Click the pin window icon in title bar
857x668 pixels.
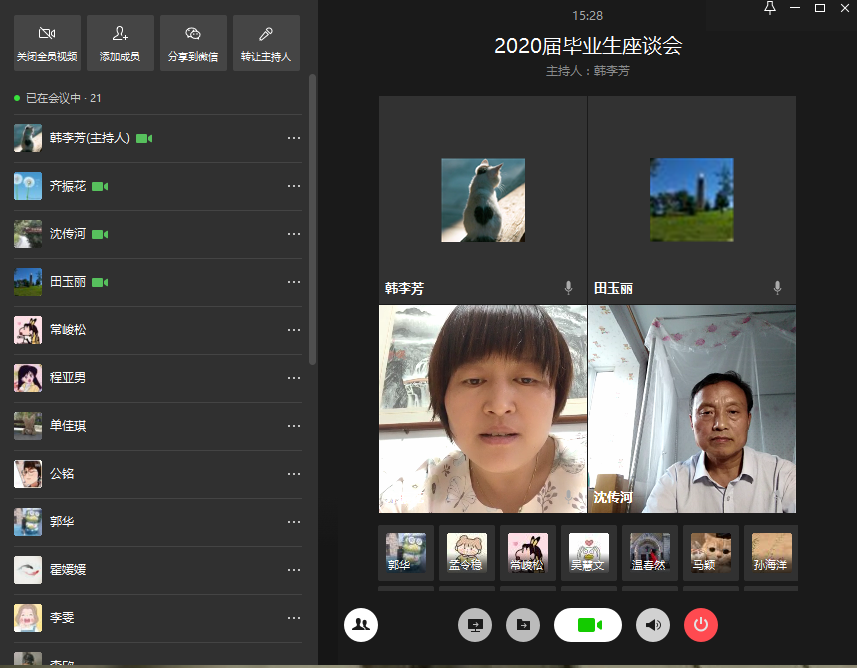(769, 8)
